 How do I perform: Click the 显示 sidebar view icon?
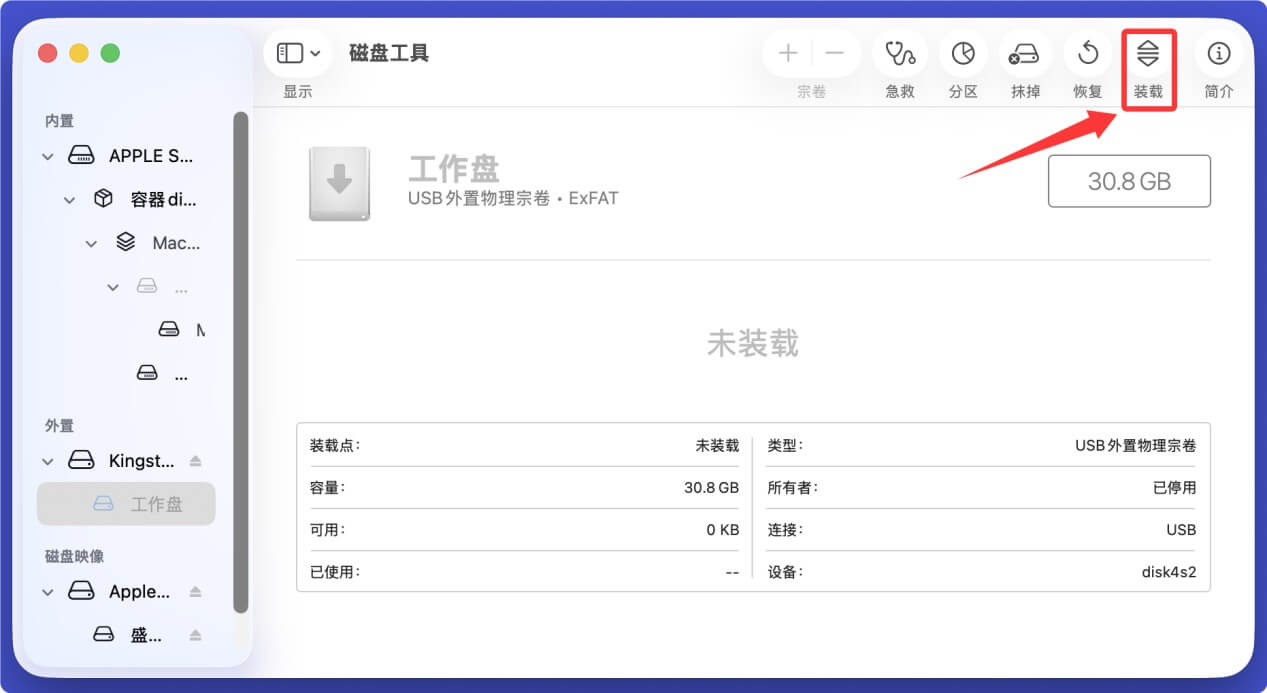[x=288, y=53]
